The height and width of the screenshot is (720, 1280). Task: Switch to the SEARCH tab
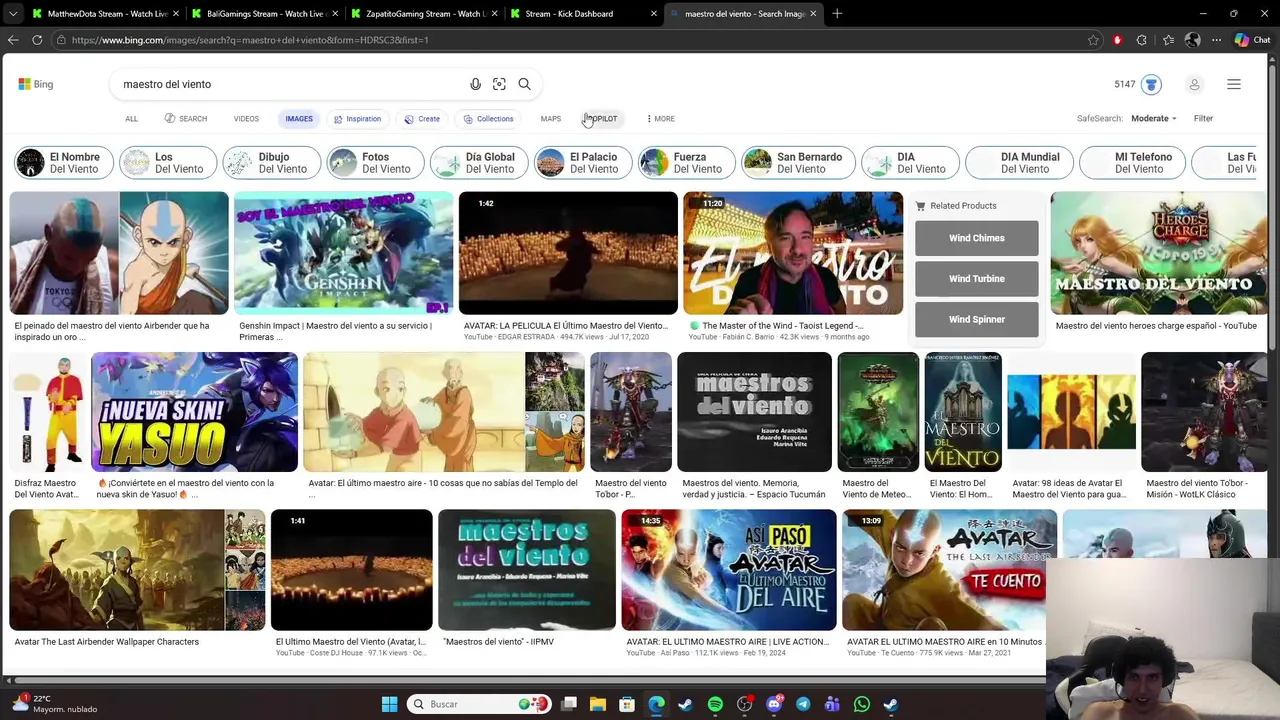pos(186,118)
